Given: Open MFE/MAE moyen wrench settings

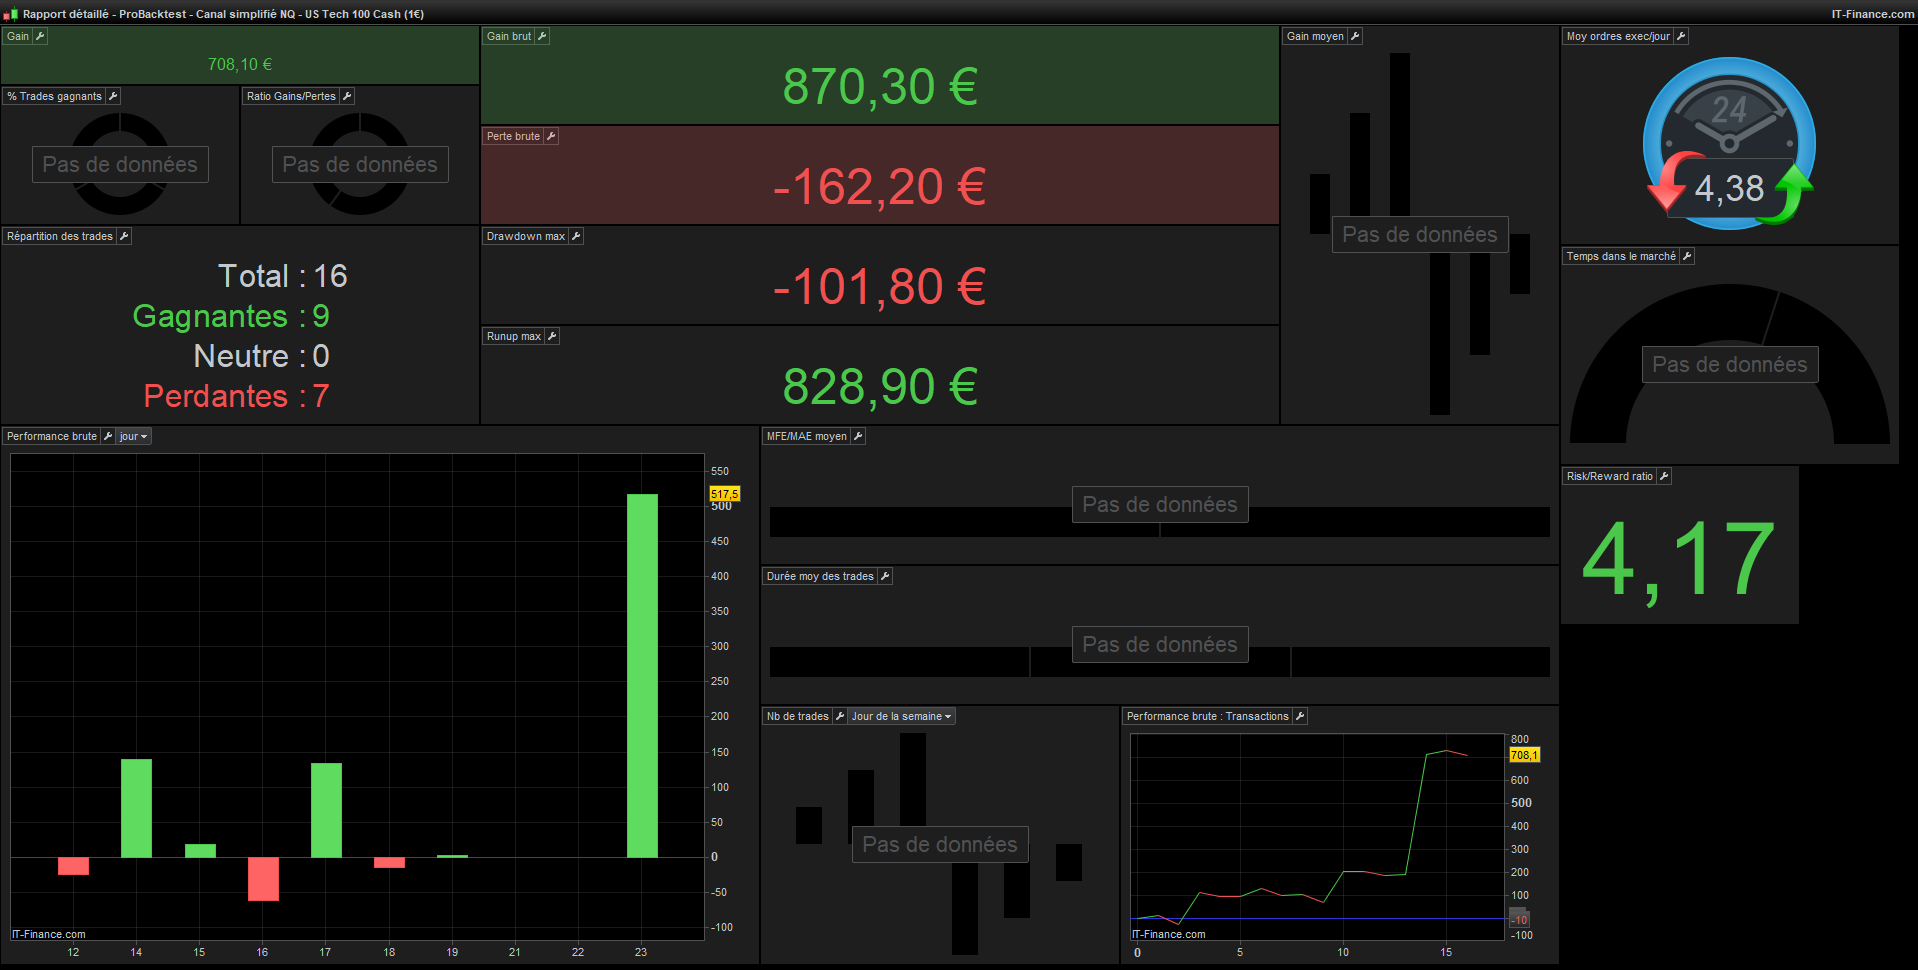Looking at the screenshot, I should [x=858, y=436].
